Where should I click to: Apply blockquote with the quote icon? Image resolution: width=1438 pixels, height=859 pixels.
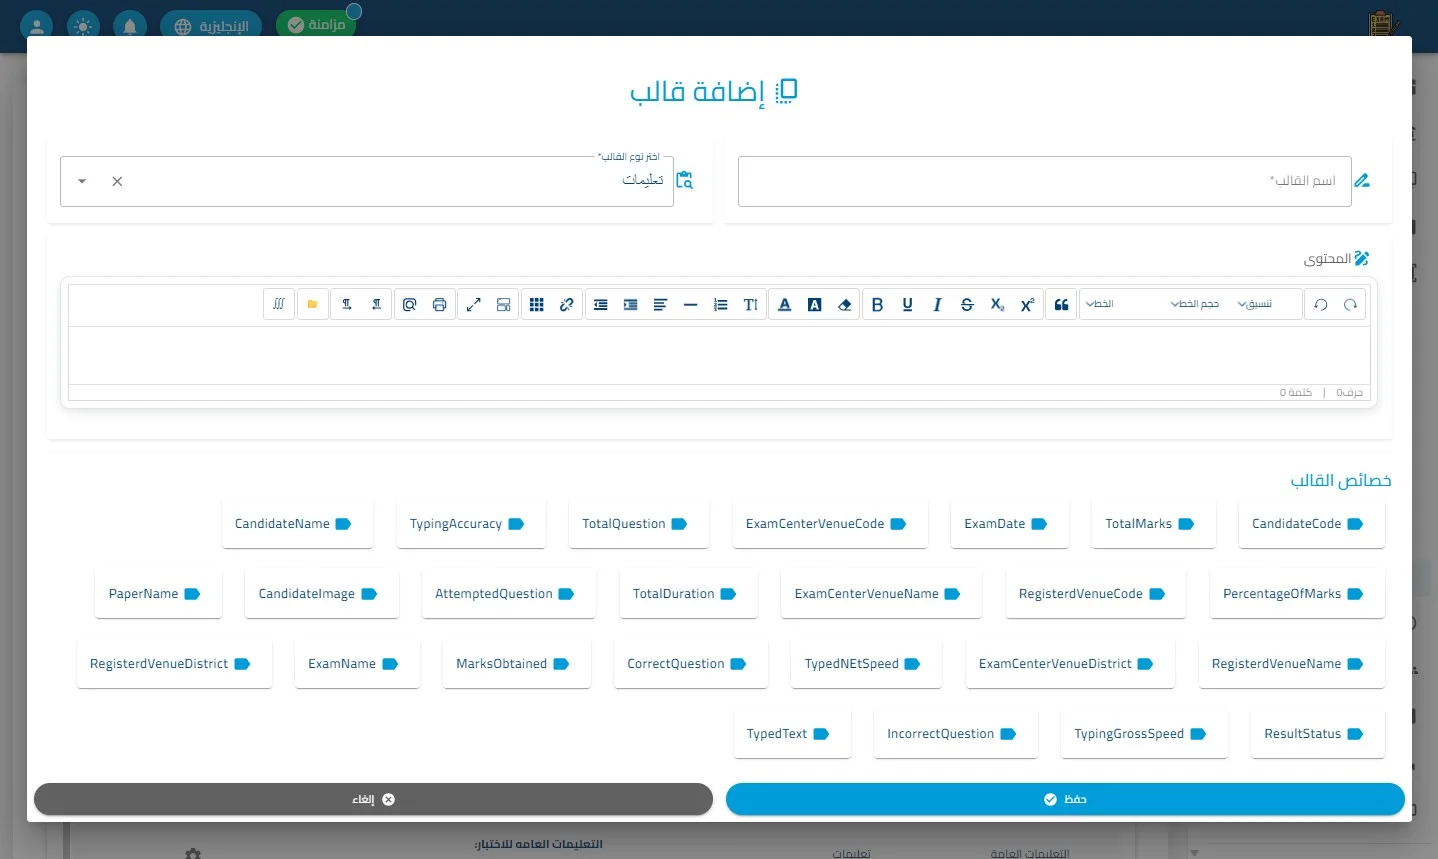coord(1062,304)
